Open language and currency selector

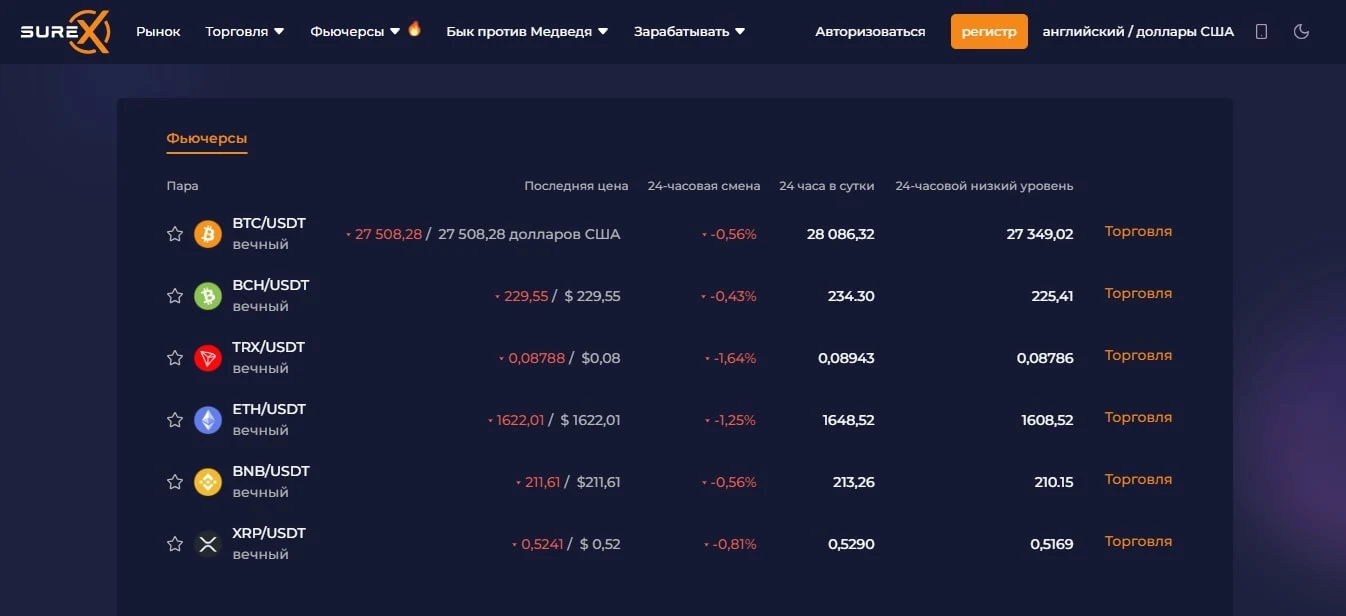(x=1138, y=32)
